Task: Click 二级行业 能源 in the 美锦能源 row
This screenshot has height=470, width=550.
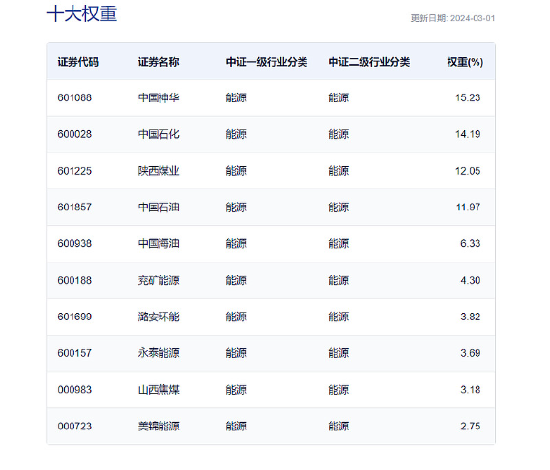Action: 339,426
